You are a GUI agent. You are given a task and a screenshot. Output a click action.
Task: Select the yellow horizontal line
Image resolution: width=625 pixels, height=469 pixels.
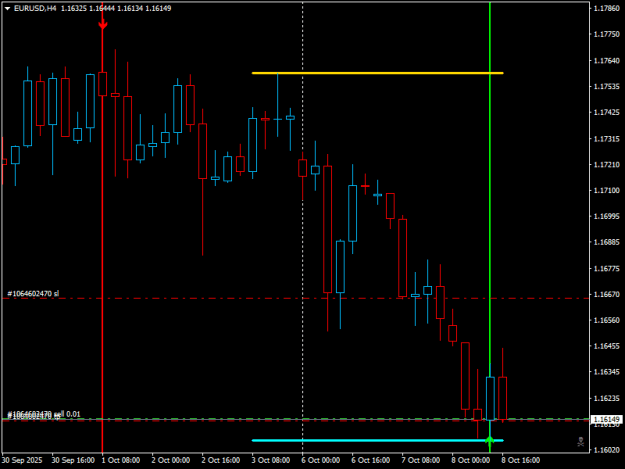(377, 73)
